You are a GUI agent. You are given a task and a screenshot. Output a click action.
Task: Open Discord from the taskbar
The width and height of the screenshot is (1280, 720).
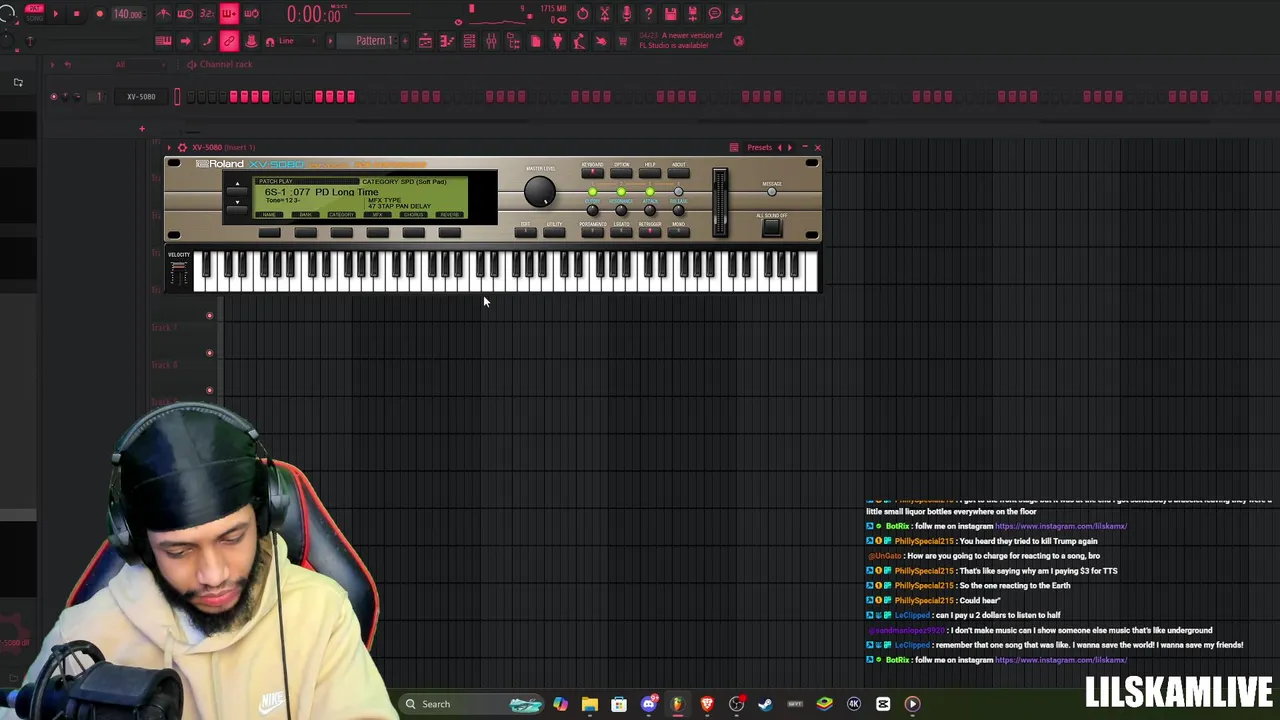(648, 704)
